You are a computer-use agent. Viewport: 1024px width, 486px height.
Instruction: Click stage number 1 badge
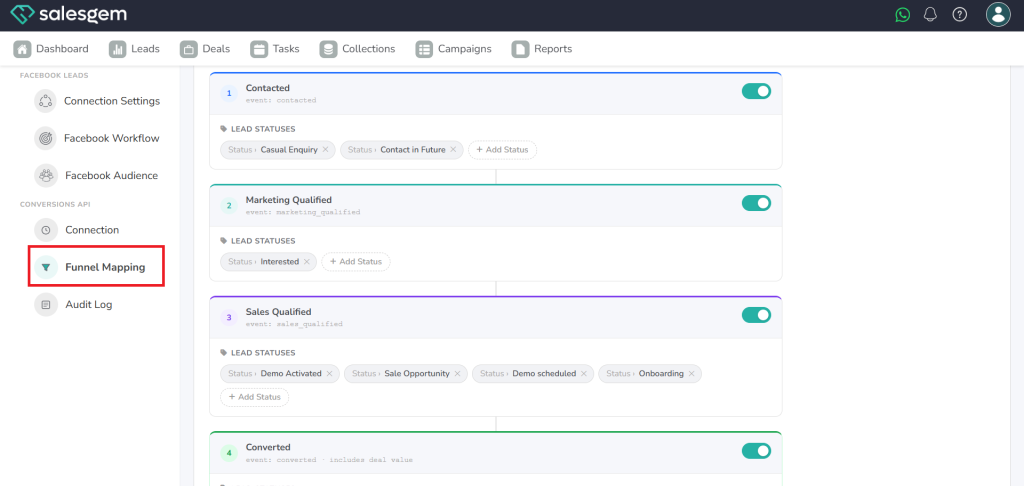pos(229,93)
